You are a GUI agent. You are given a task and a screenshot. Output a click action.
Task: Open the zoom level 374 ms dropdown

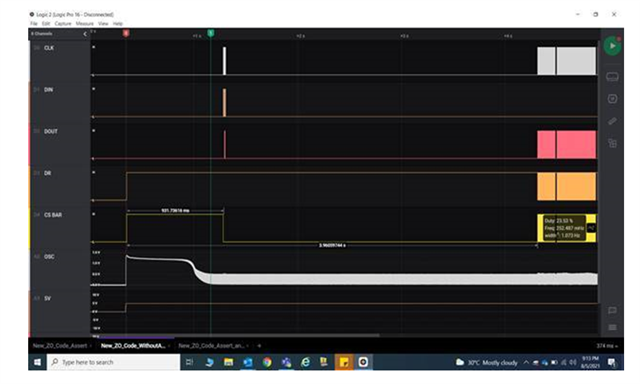coord(607,346)
